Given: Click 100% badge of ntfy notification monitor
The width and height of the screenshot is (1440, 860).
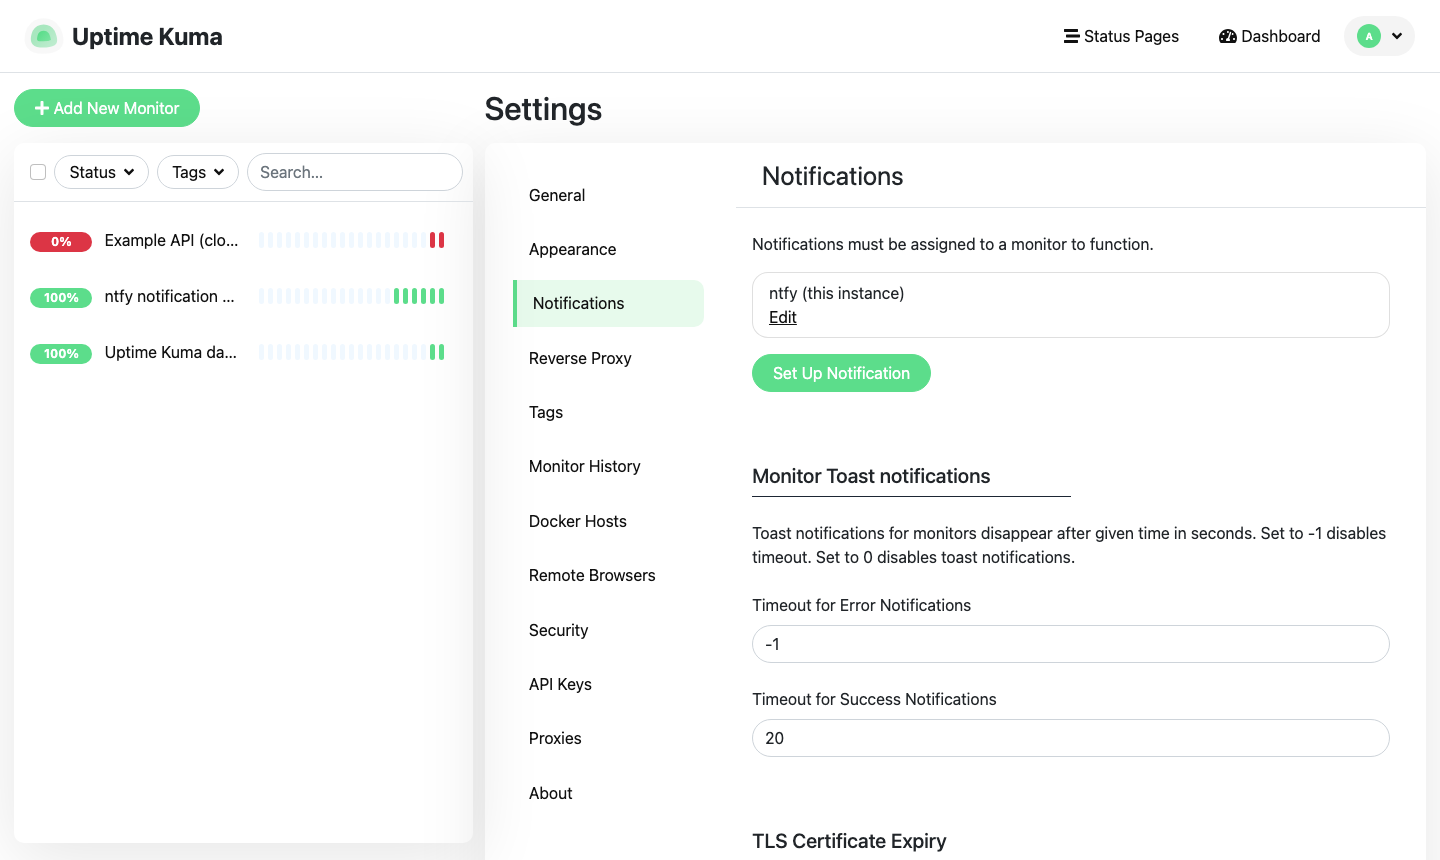Looking at the screenshot, I should (61, 297).
